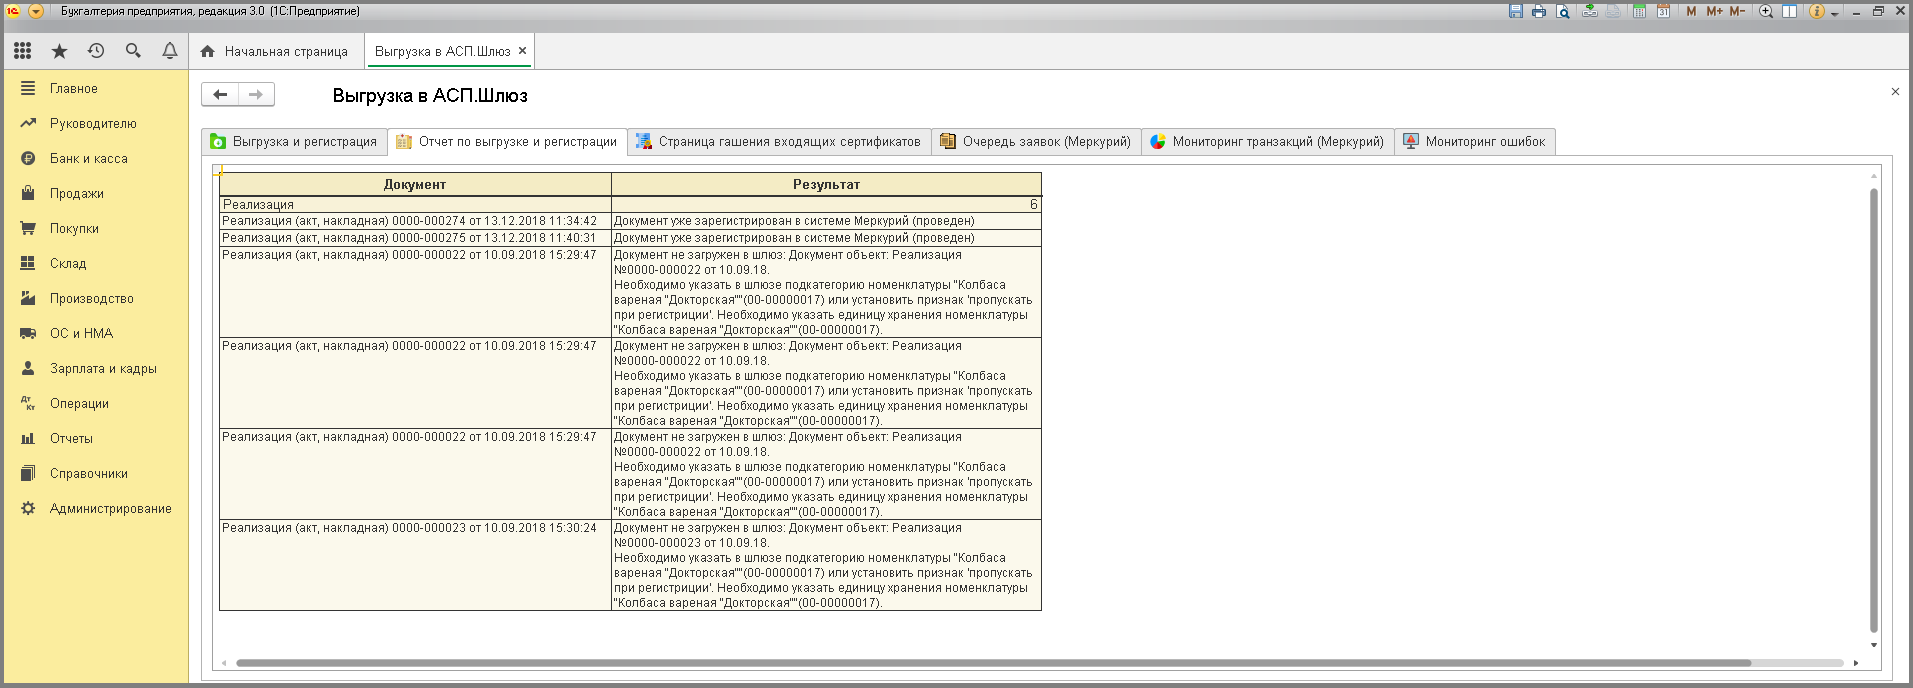Click the print icon in title bar
Image resolution: width=1913 pixels, height=688 pixels.
1539,11
